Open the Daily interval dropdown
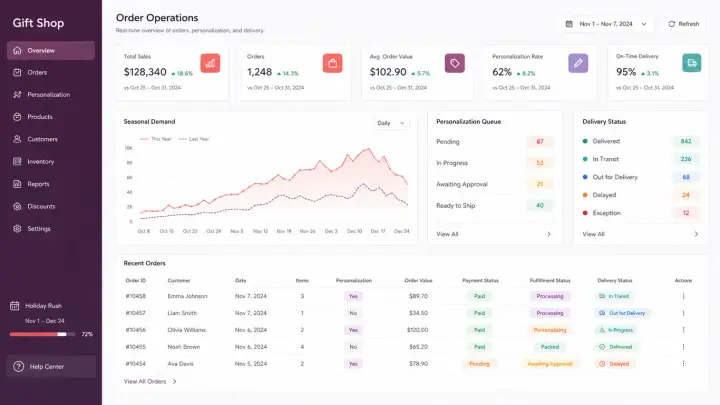Screen dimensions: 720x405 (390, 123)
